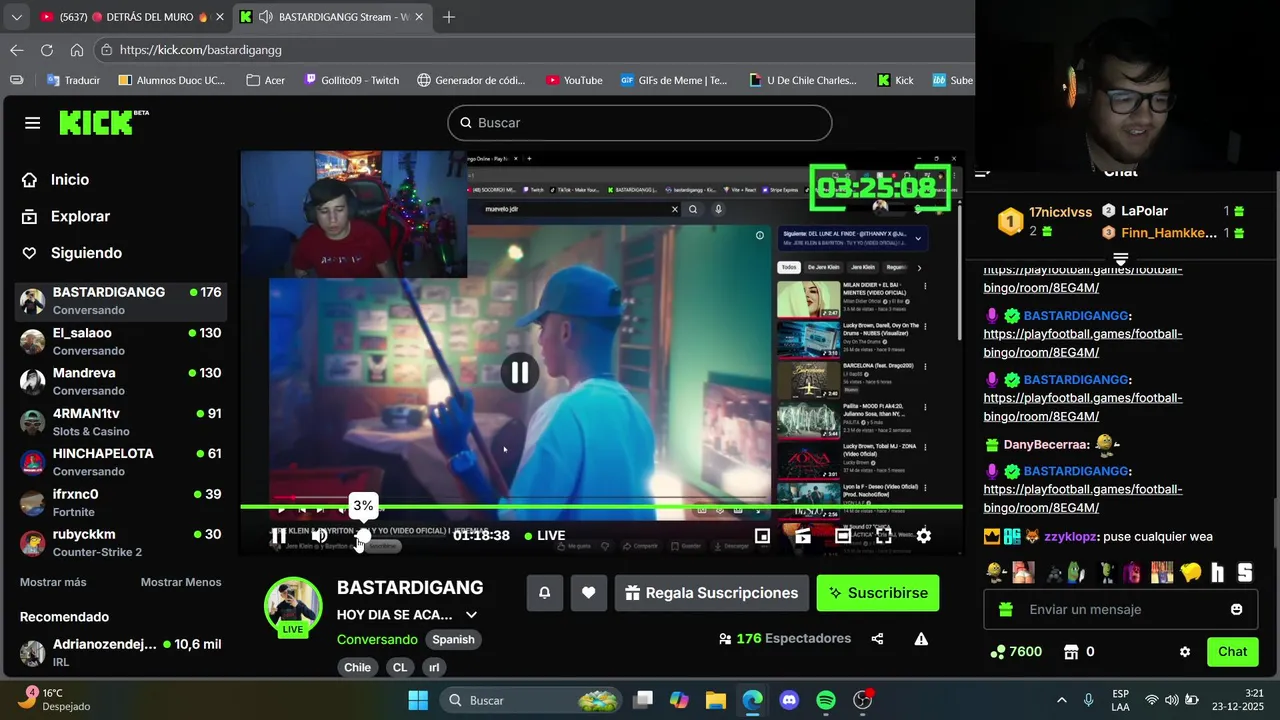Click zzyklopz username in chat
This screenshot has height=720, width=1280.
[1070, 537]
